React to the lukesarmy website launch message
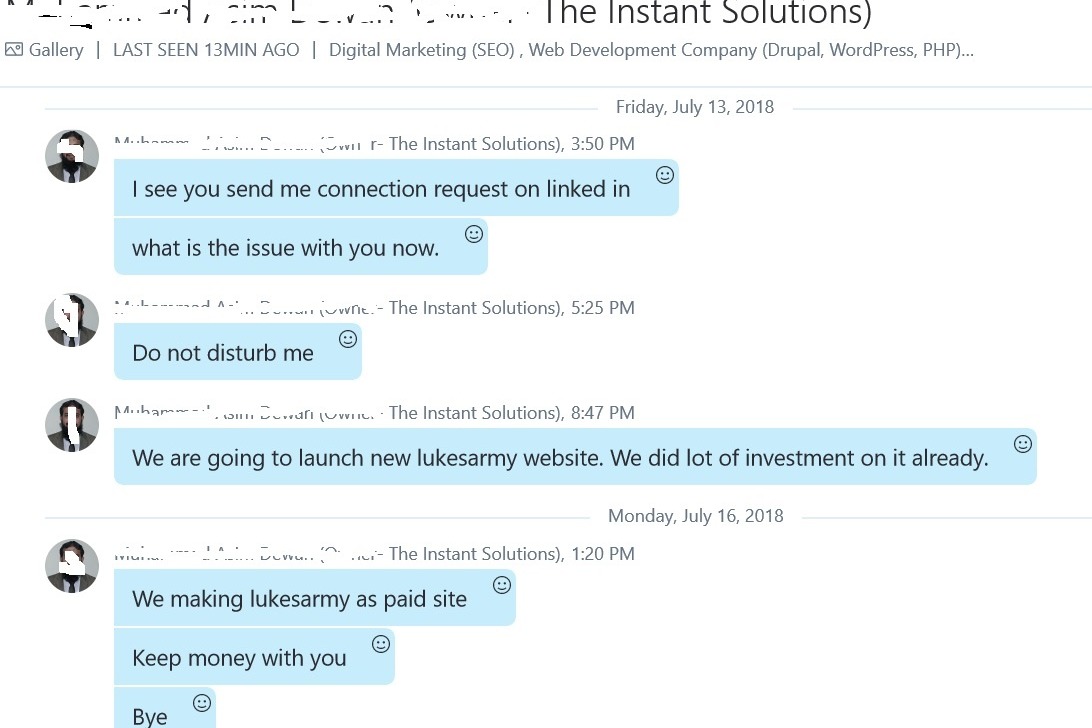This screenshot has height=728, width=1092. tap(1022, 444)
